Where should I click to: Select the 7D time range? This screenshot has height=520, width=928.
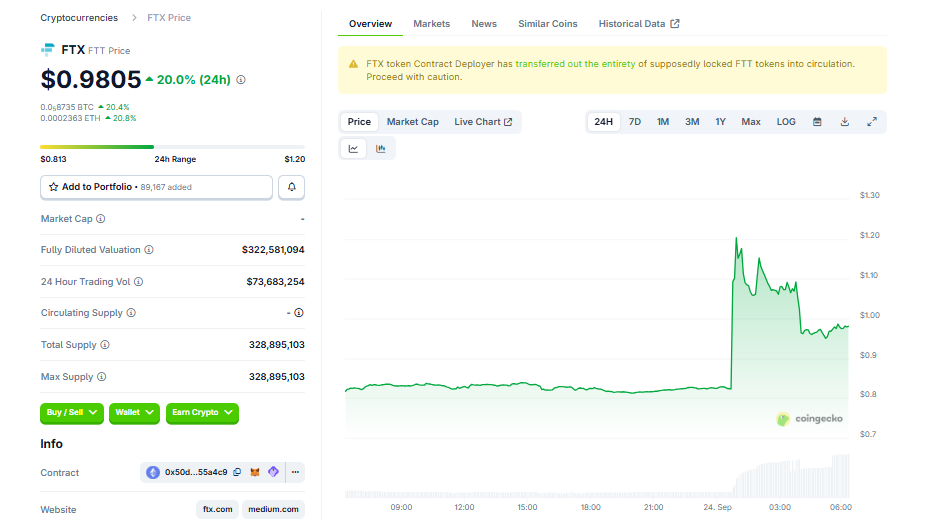[634, 122]
